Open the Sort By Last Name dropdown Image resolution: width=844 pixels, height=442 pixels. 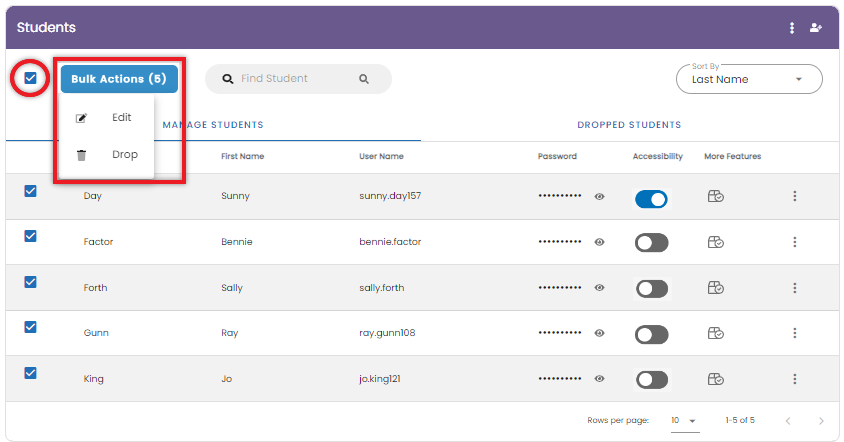point(749,79)
